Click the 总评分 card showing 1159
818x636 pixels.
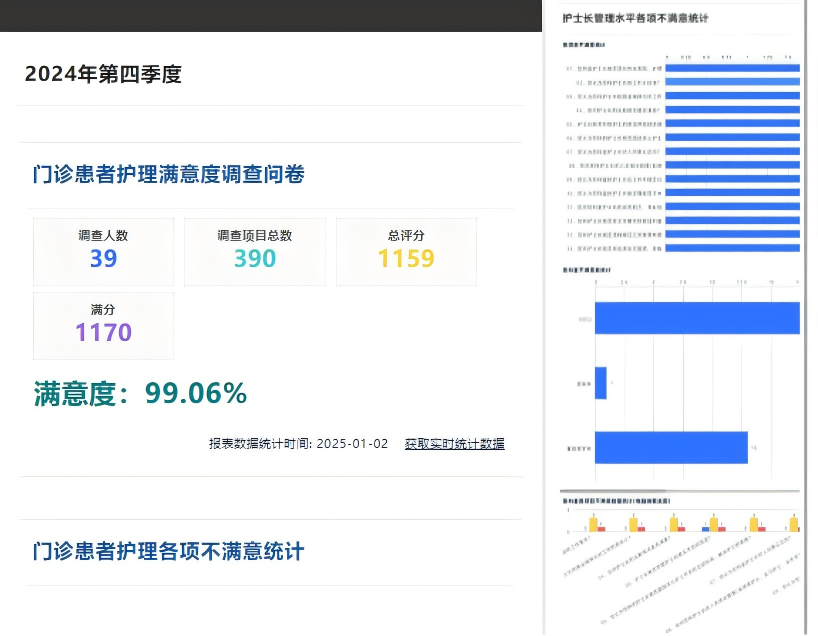[406, 251]
